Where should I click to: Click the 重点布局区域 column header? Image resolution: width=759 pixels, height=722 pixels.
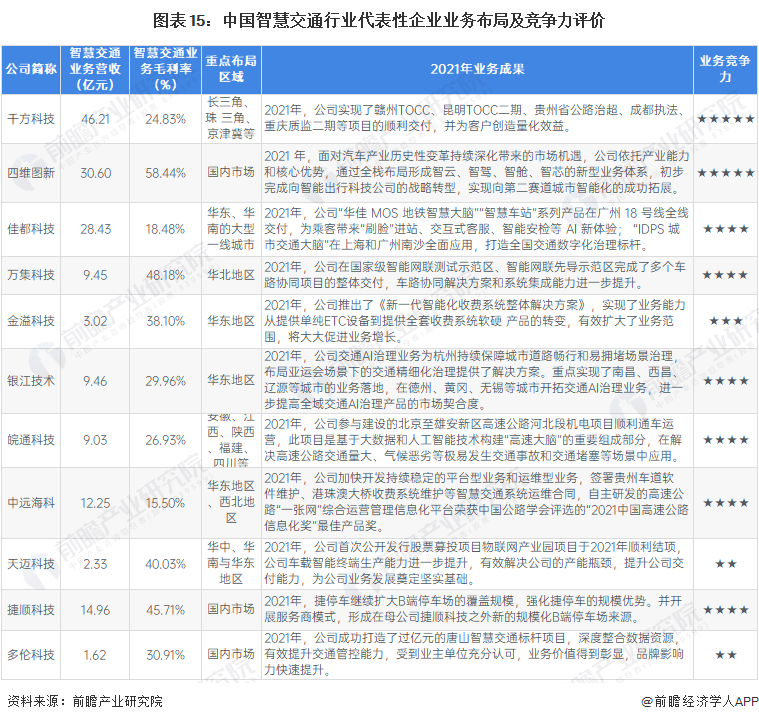coord(231,69)
